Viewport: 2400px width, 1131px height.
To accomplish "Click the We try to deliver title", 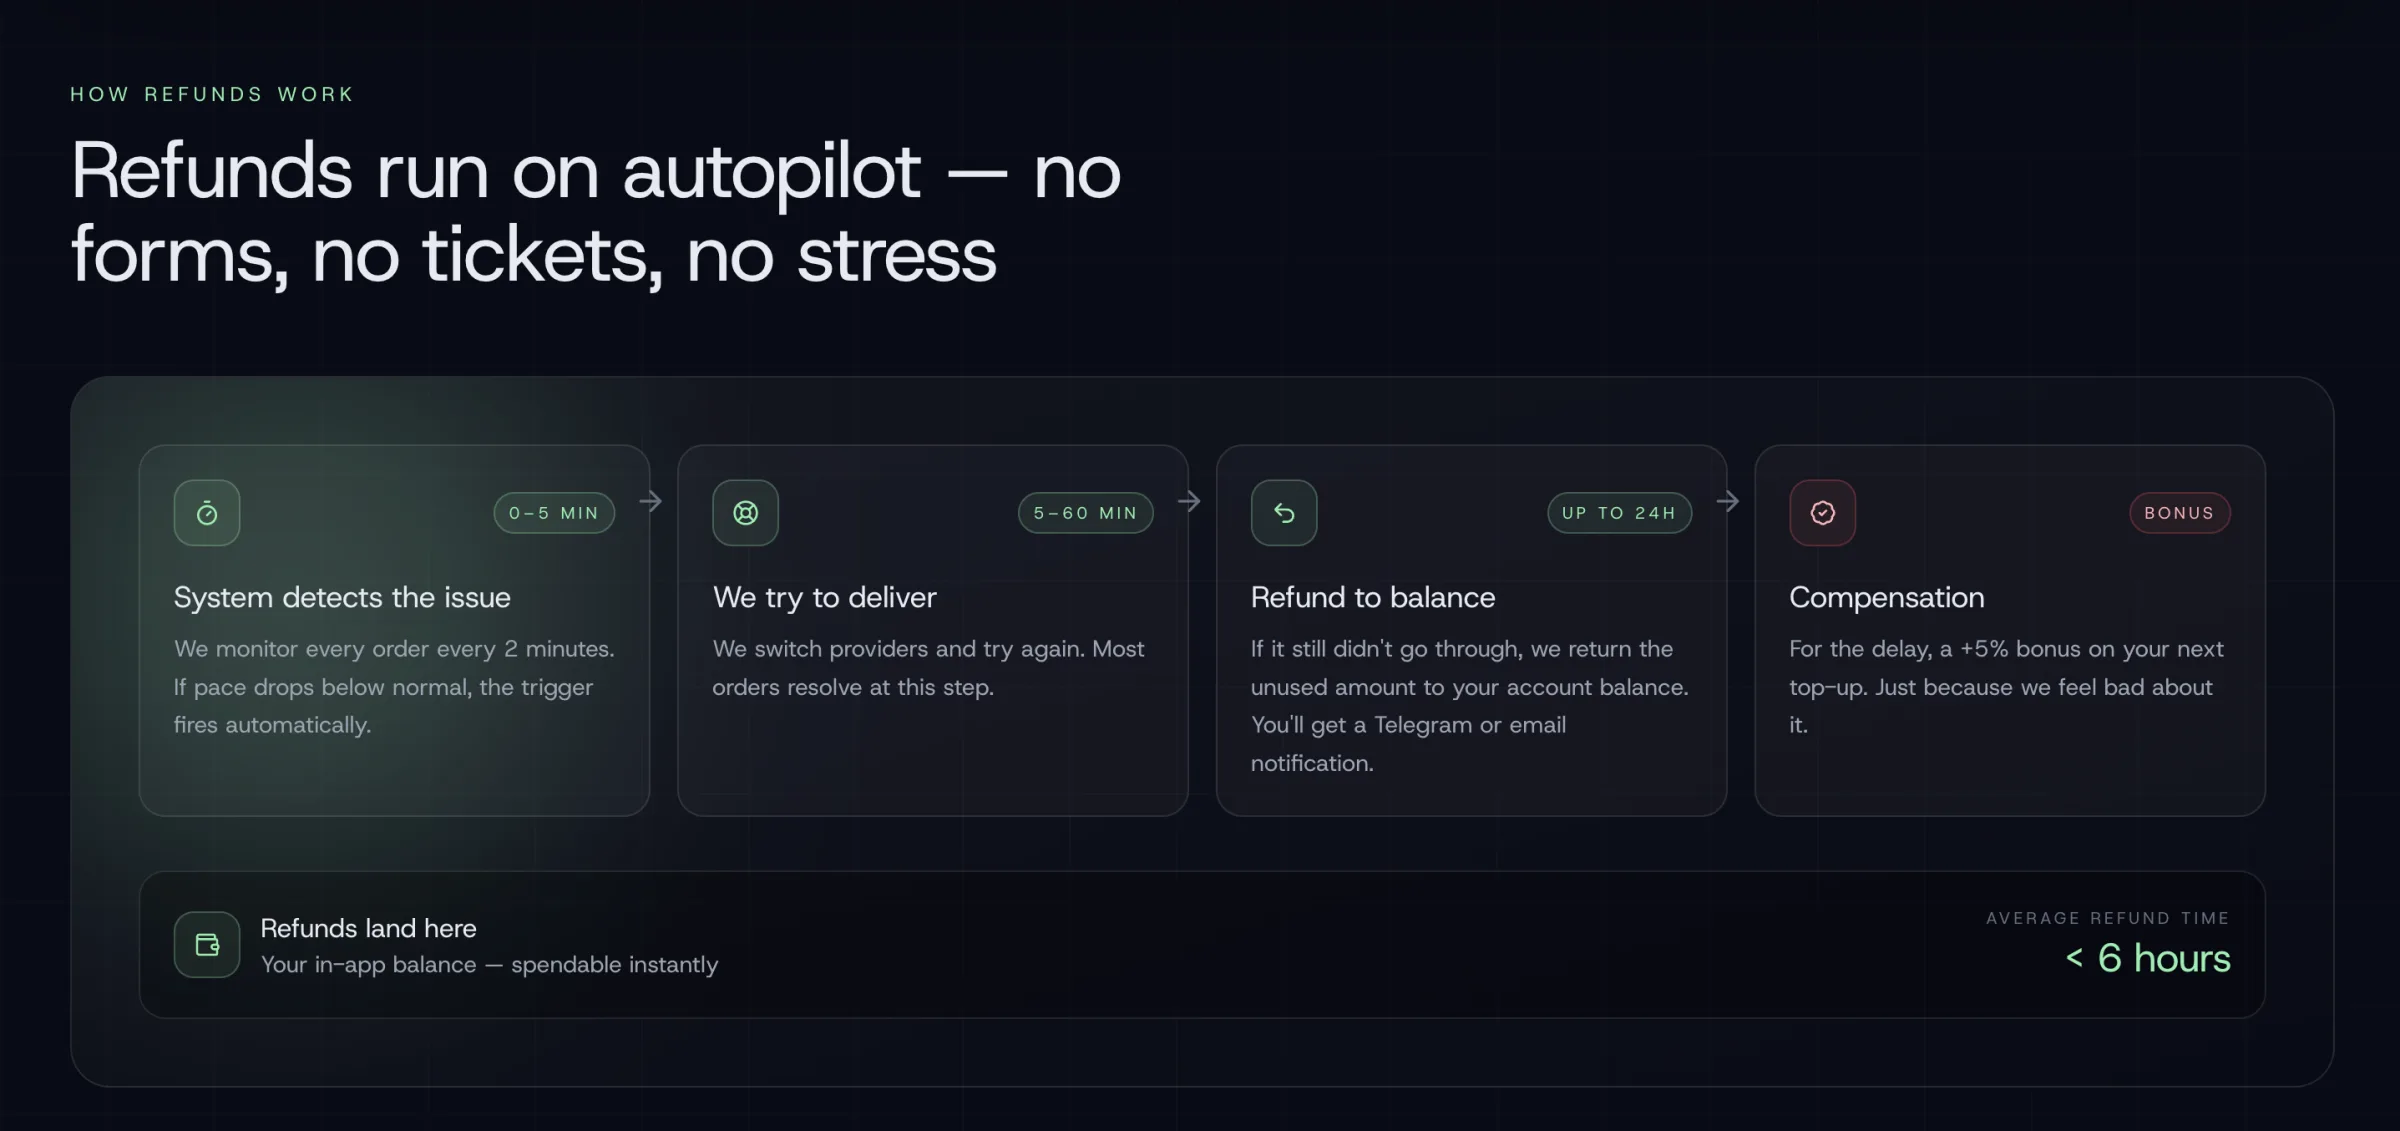I will 824,597.
